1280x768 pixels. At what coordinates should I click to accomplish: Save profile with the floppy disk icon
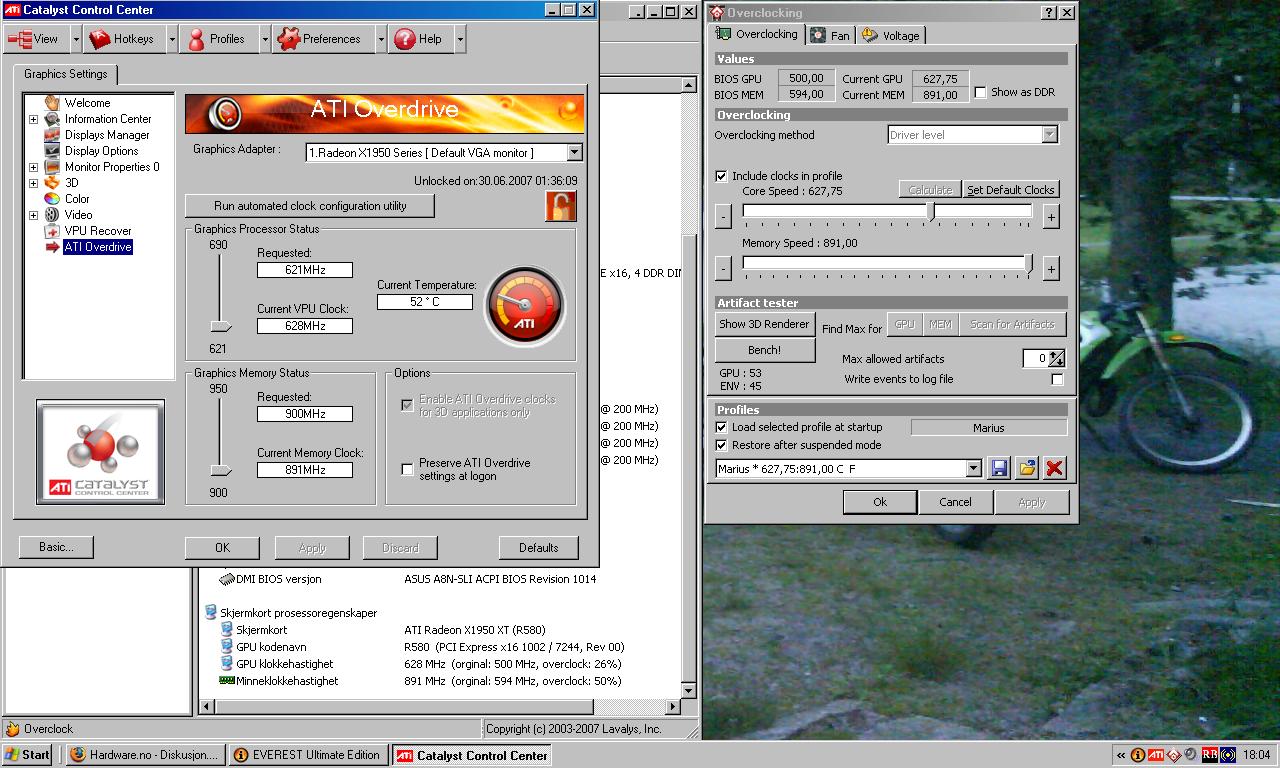tap(999, 468)
